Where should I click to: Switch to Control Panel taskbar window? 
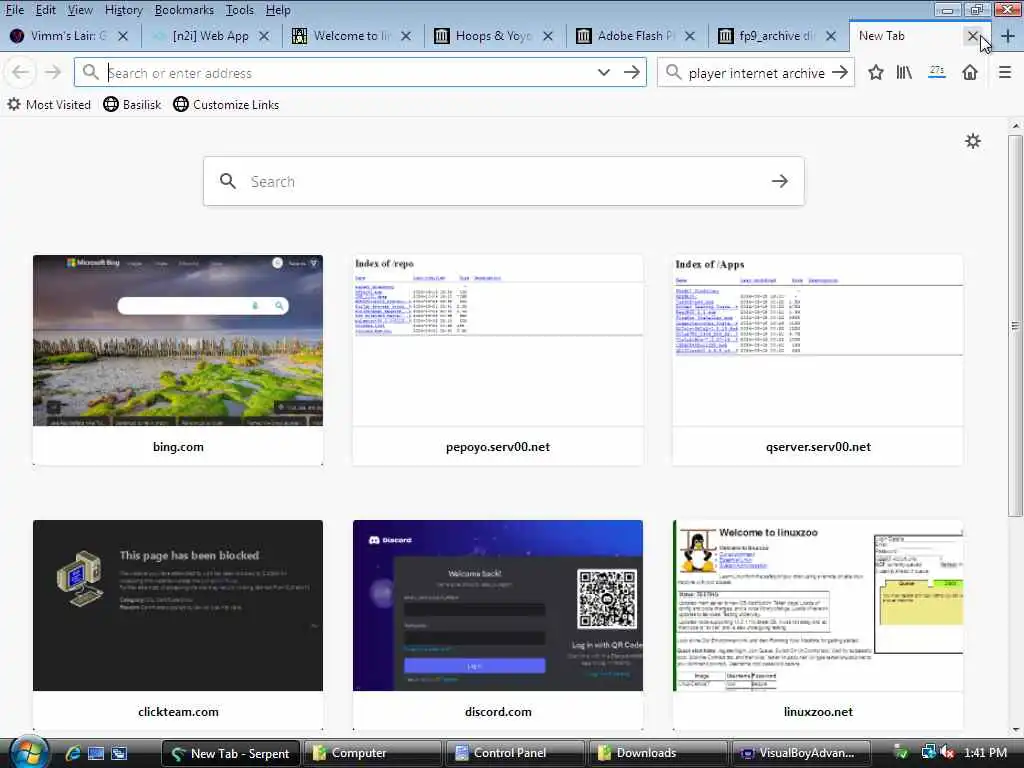tap(516, 753)
